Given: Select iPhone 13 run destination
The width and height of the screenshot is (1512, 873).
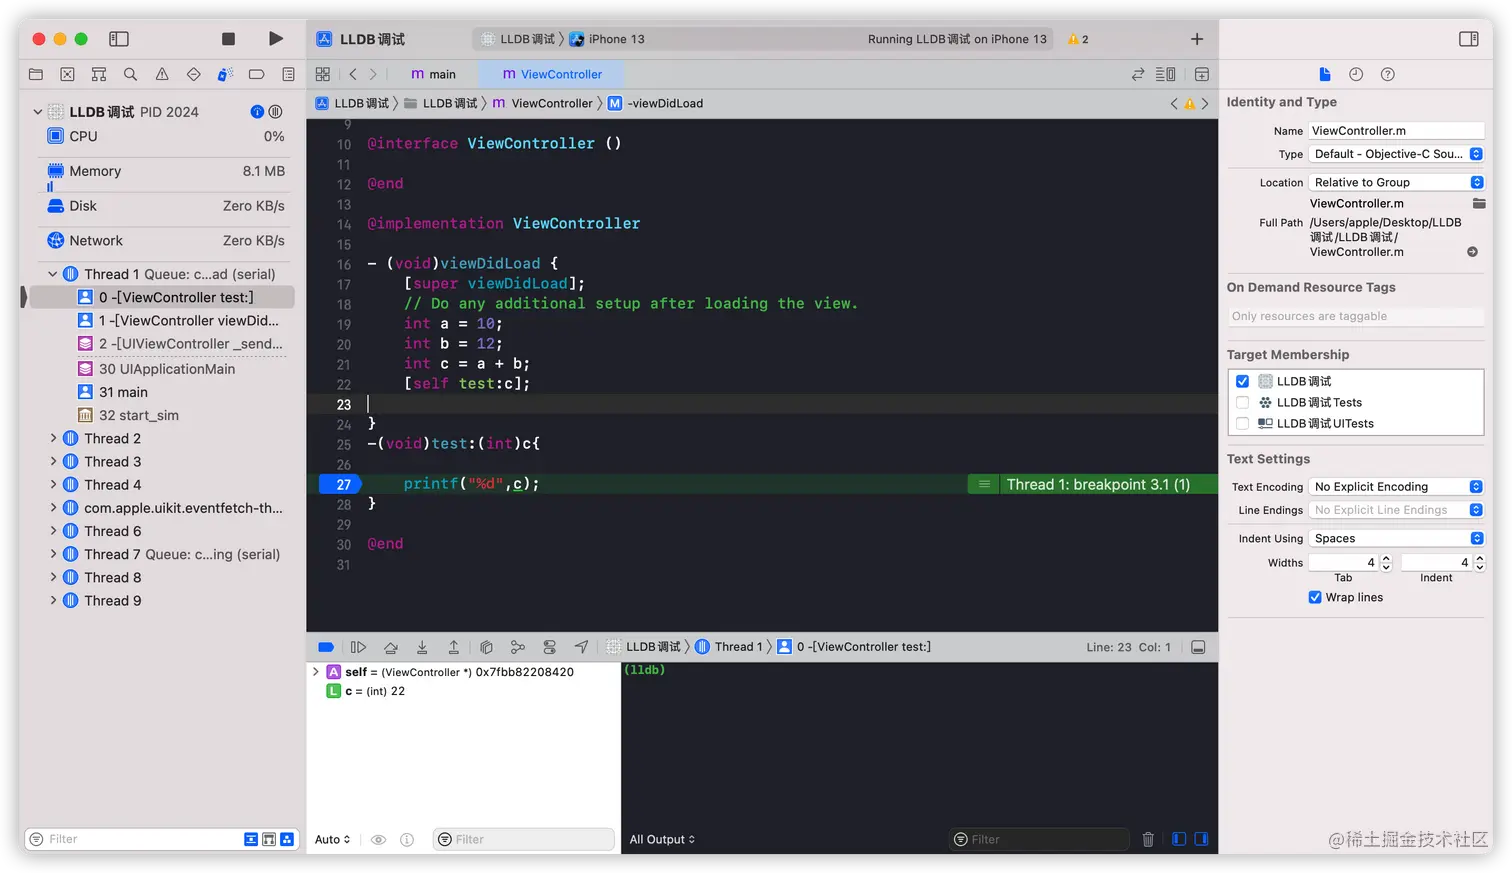Looking at the screenshot, I should [607, 39].
